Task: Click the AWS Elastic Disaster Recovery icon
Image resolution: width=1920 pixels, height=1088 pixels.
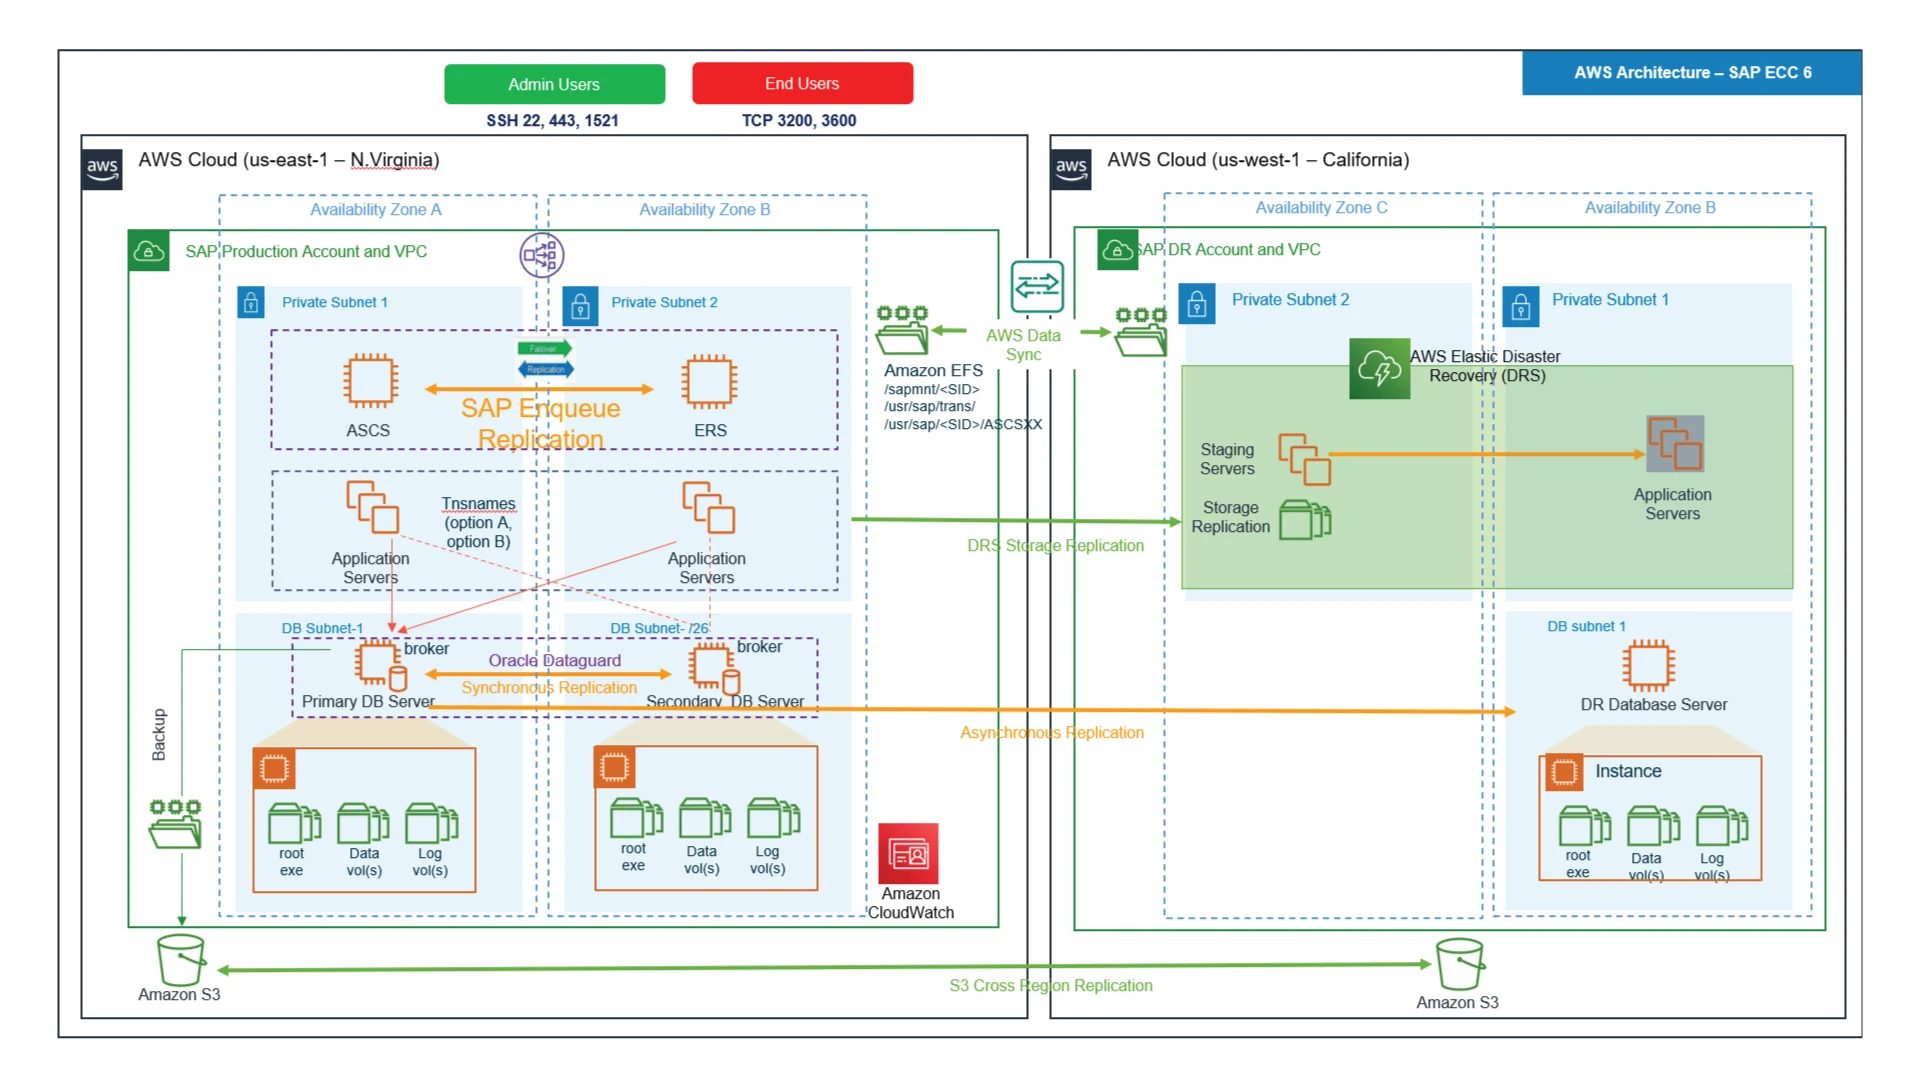Action: coord(1379,368)
